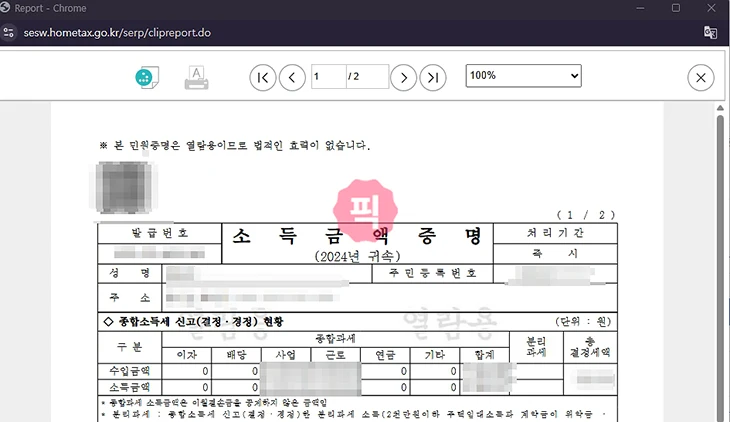
Task: Click the (단위 : 원) text
Action: coord(583,321)
